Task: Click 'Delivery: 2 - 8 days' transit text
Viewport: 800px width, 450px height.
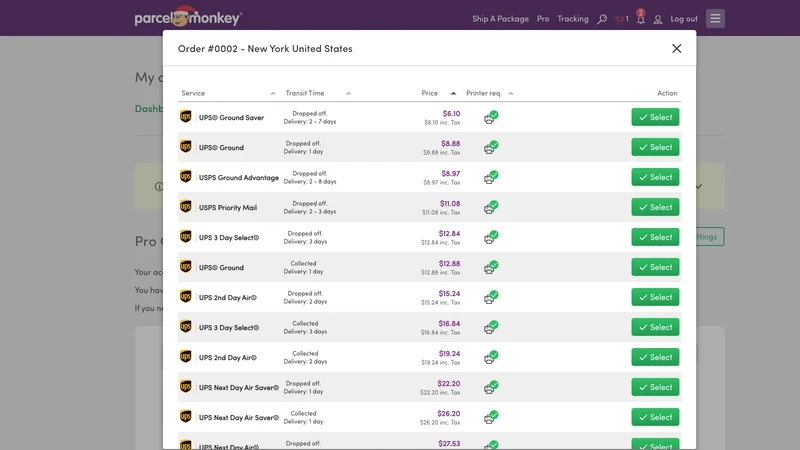Action: (x=310, y=182)
